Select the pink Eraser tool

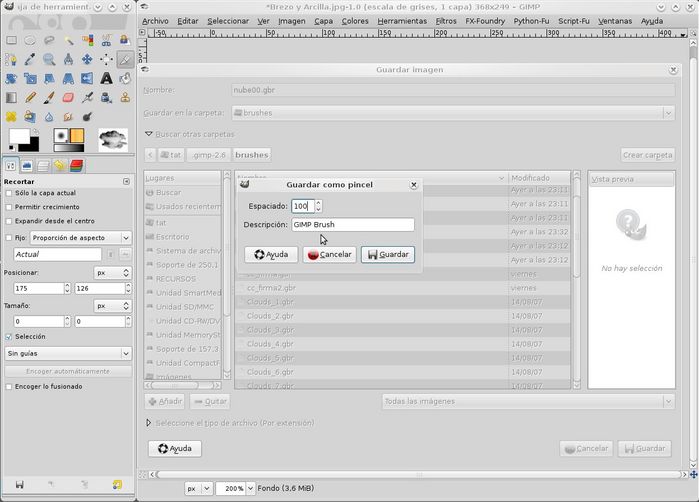point(68,98)
